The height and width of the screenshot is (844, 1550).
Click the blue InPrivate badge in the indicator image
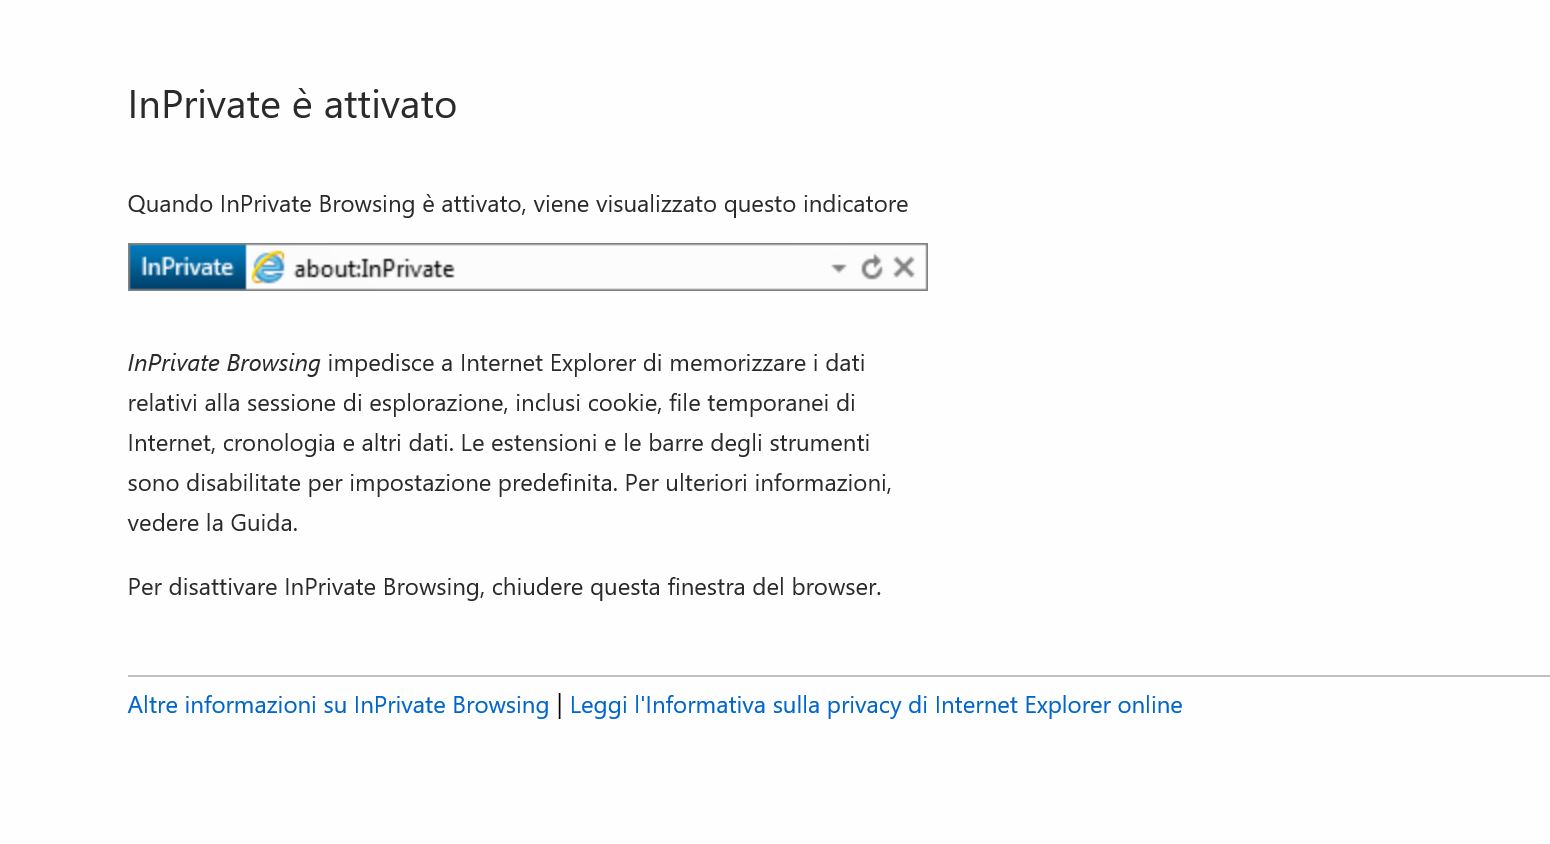(187, 267)
